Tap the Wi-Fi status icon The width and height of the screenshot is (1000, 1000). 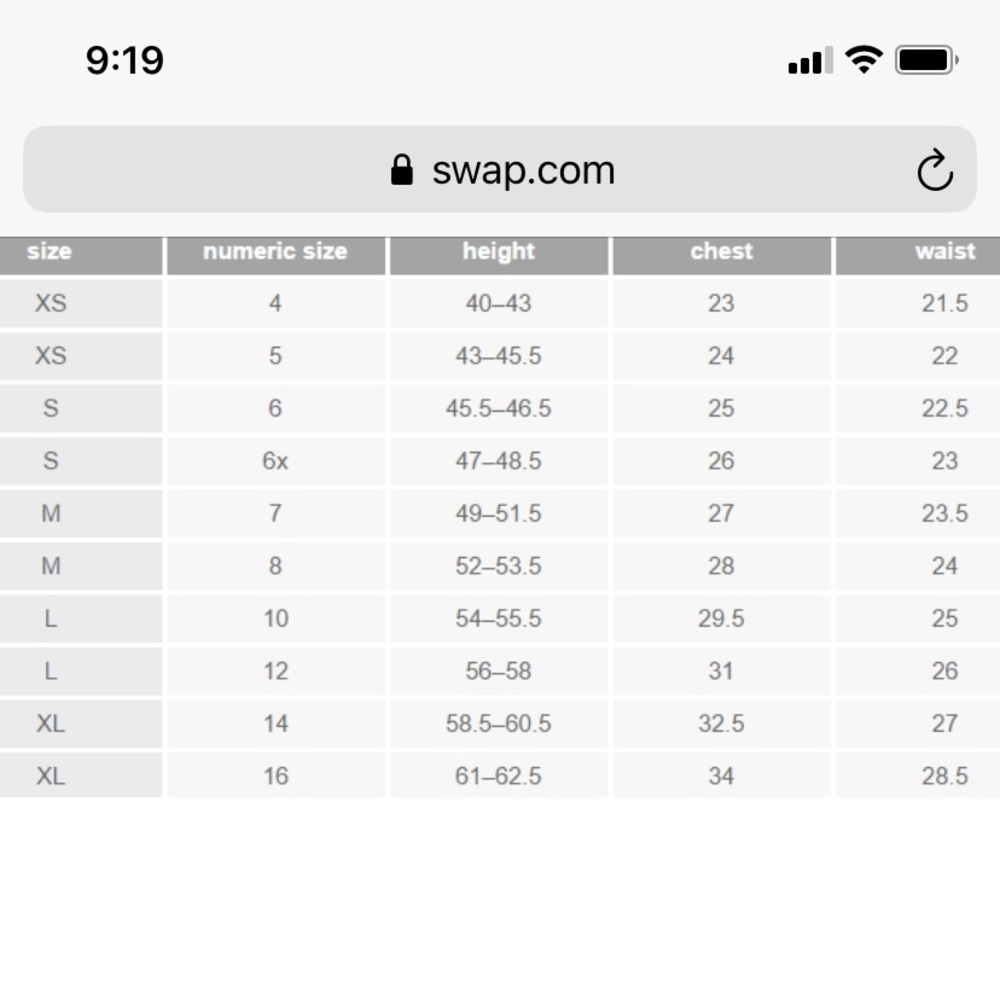(x=864, y=60)
